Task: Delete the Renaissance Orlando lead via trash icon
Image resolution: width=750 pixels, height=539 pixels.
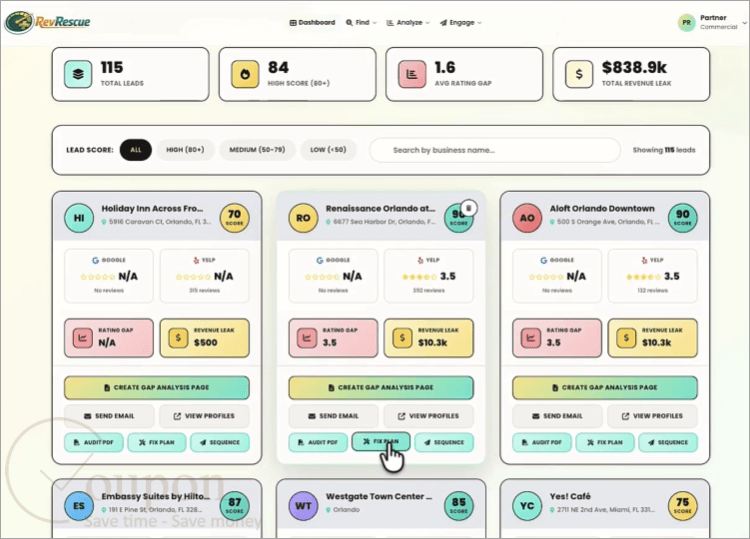Action: (469, 208)
